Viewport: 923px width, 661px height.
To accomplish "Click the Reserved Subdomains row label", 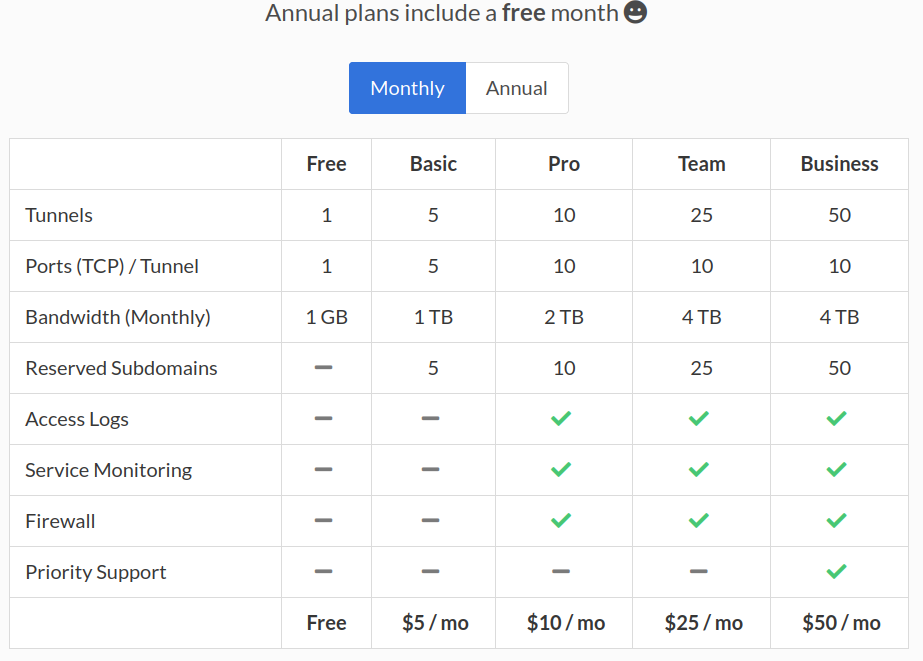I will point(121,368).
